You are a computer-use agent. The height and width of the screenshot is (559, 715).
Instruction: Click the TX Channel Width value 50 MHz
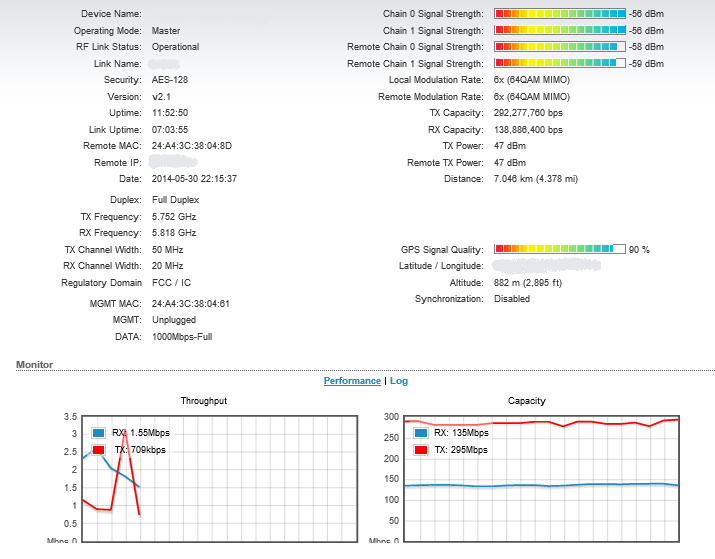click(x=167, y=250)
